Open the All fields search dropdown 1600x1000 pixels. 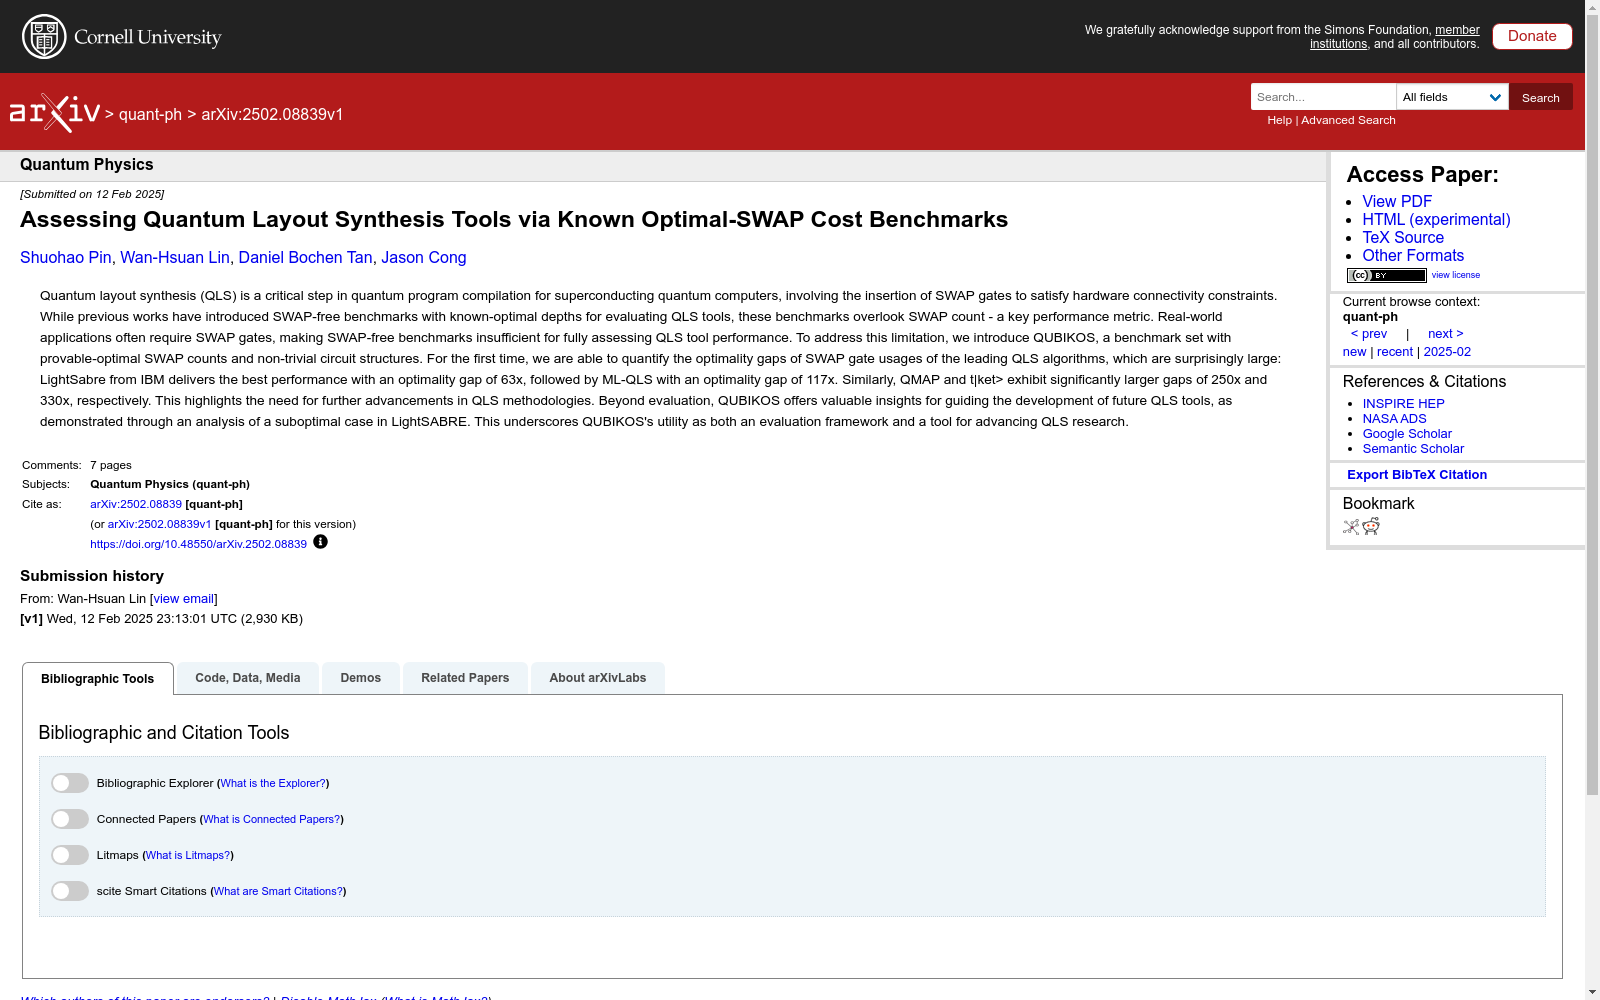[1452, 97]
